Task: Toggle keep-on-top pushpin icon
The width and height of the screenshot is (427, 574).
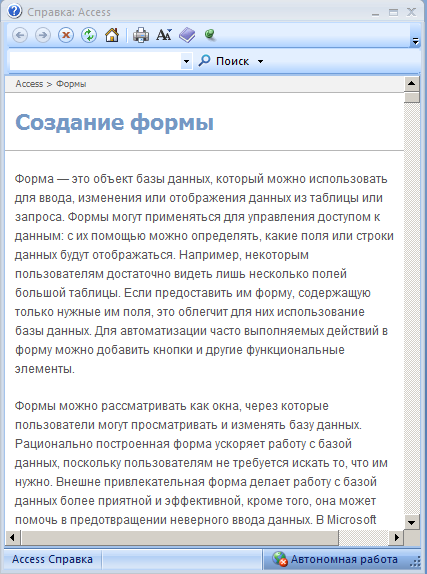Action: click(210, 35)
